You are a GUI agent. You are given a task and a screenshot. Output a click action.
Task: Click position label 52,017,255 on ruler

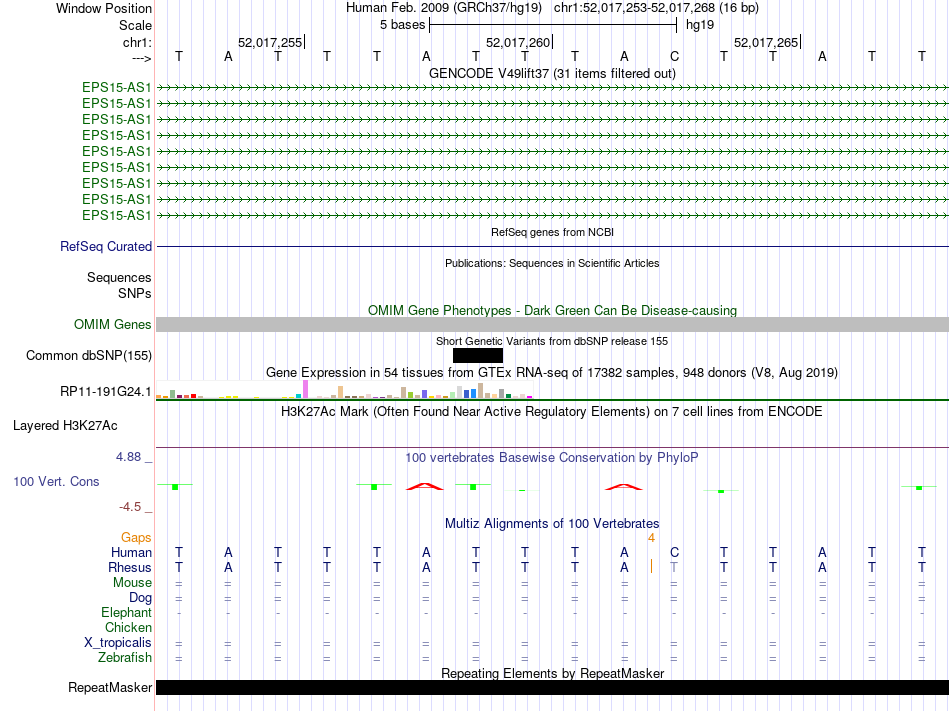[270, 42]
